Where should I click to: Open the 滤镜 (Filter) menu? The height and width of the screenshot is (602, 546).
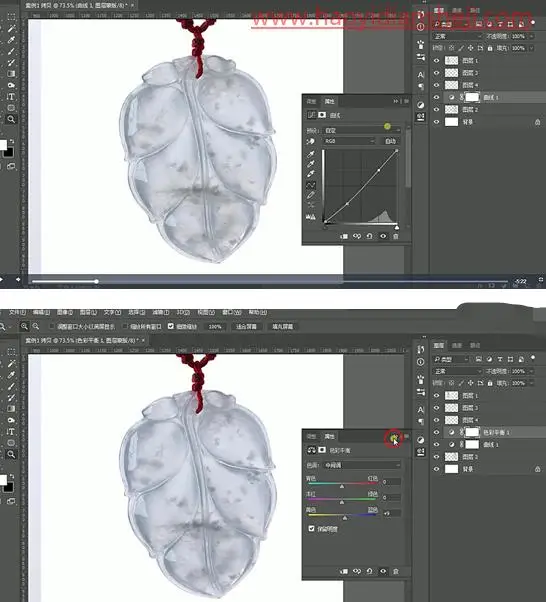[161, 313]
